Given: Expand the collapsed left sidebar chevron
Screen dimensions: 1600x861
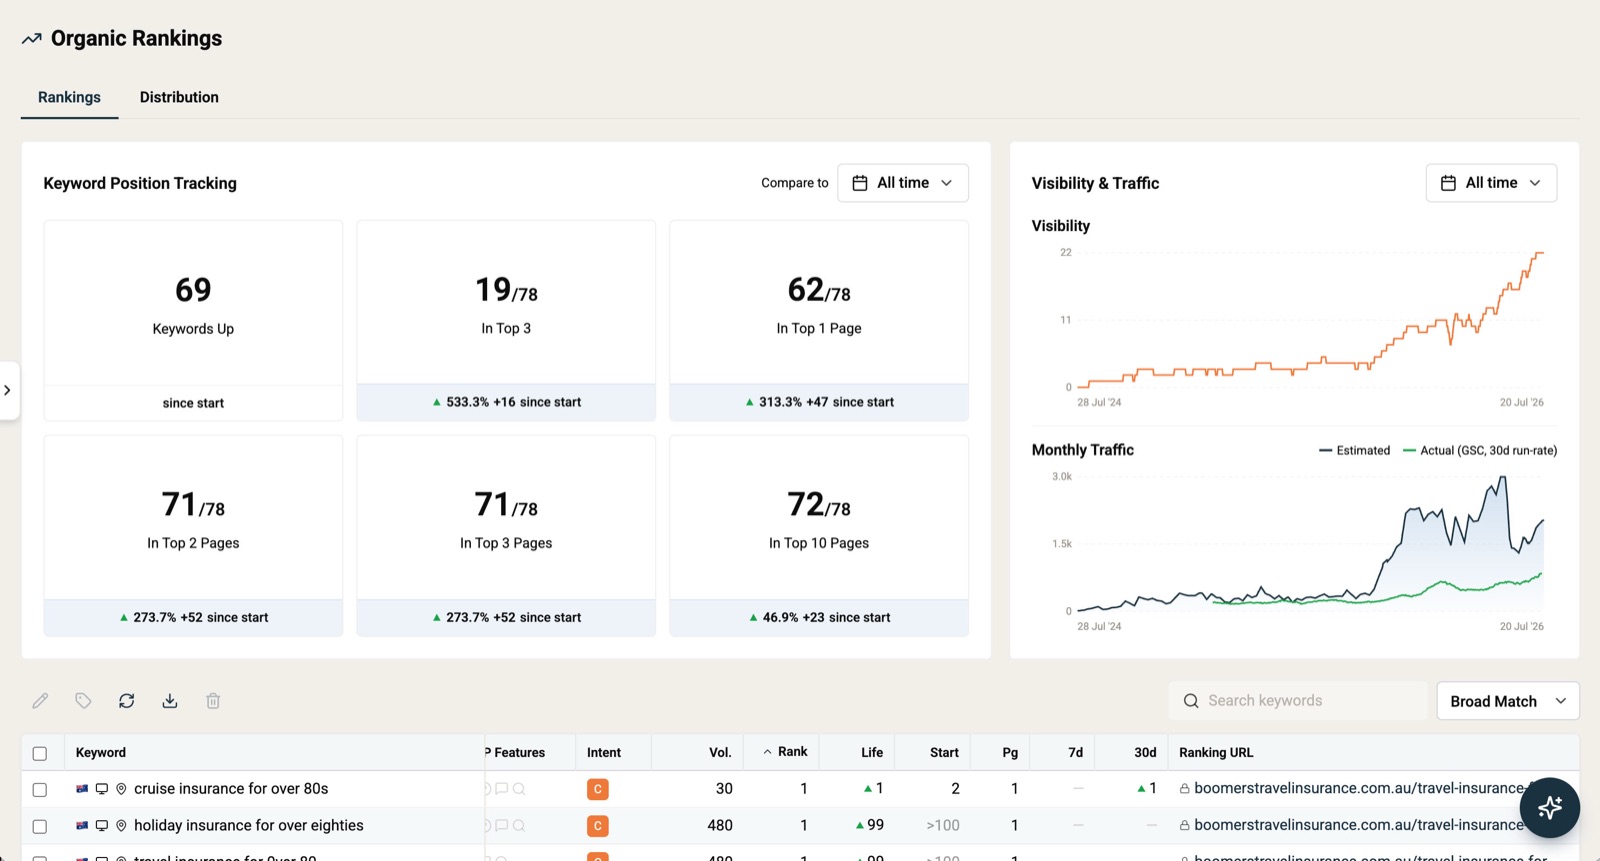Looking at the screenshot, I should [x=8, y=390].
